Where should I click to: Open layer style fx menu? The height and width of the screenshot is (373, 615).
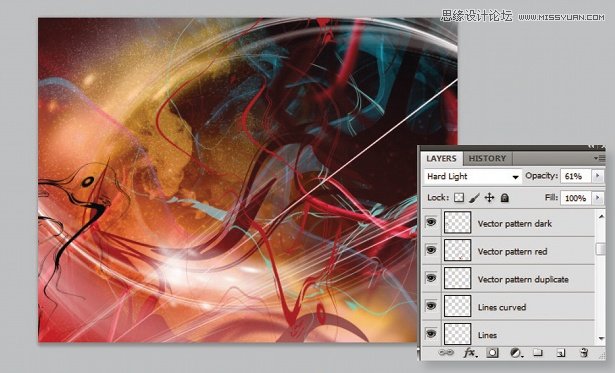point(470,353)
